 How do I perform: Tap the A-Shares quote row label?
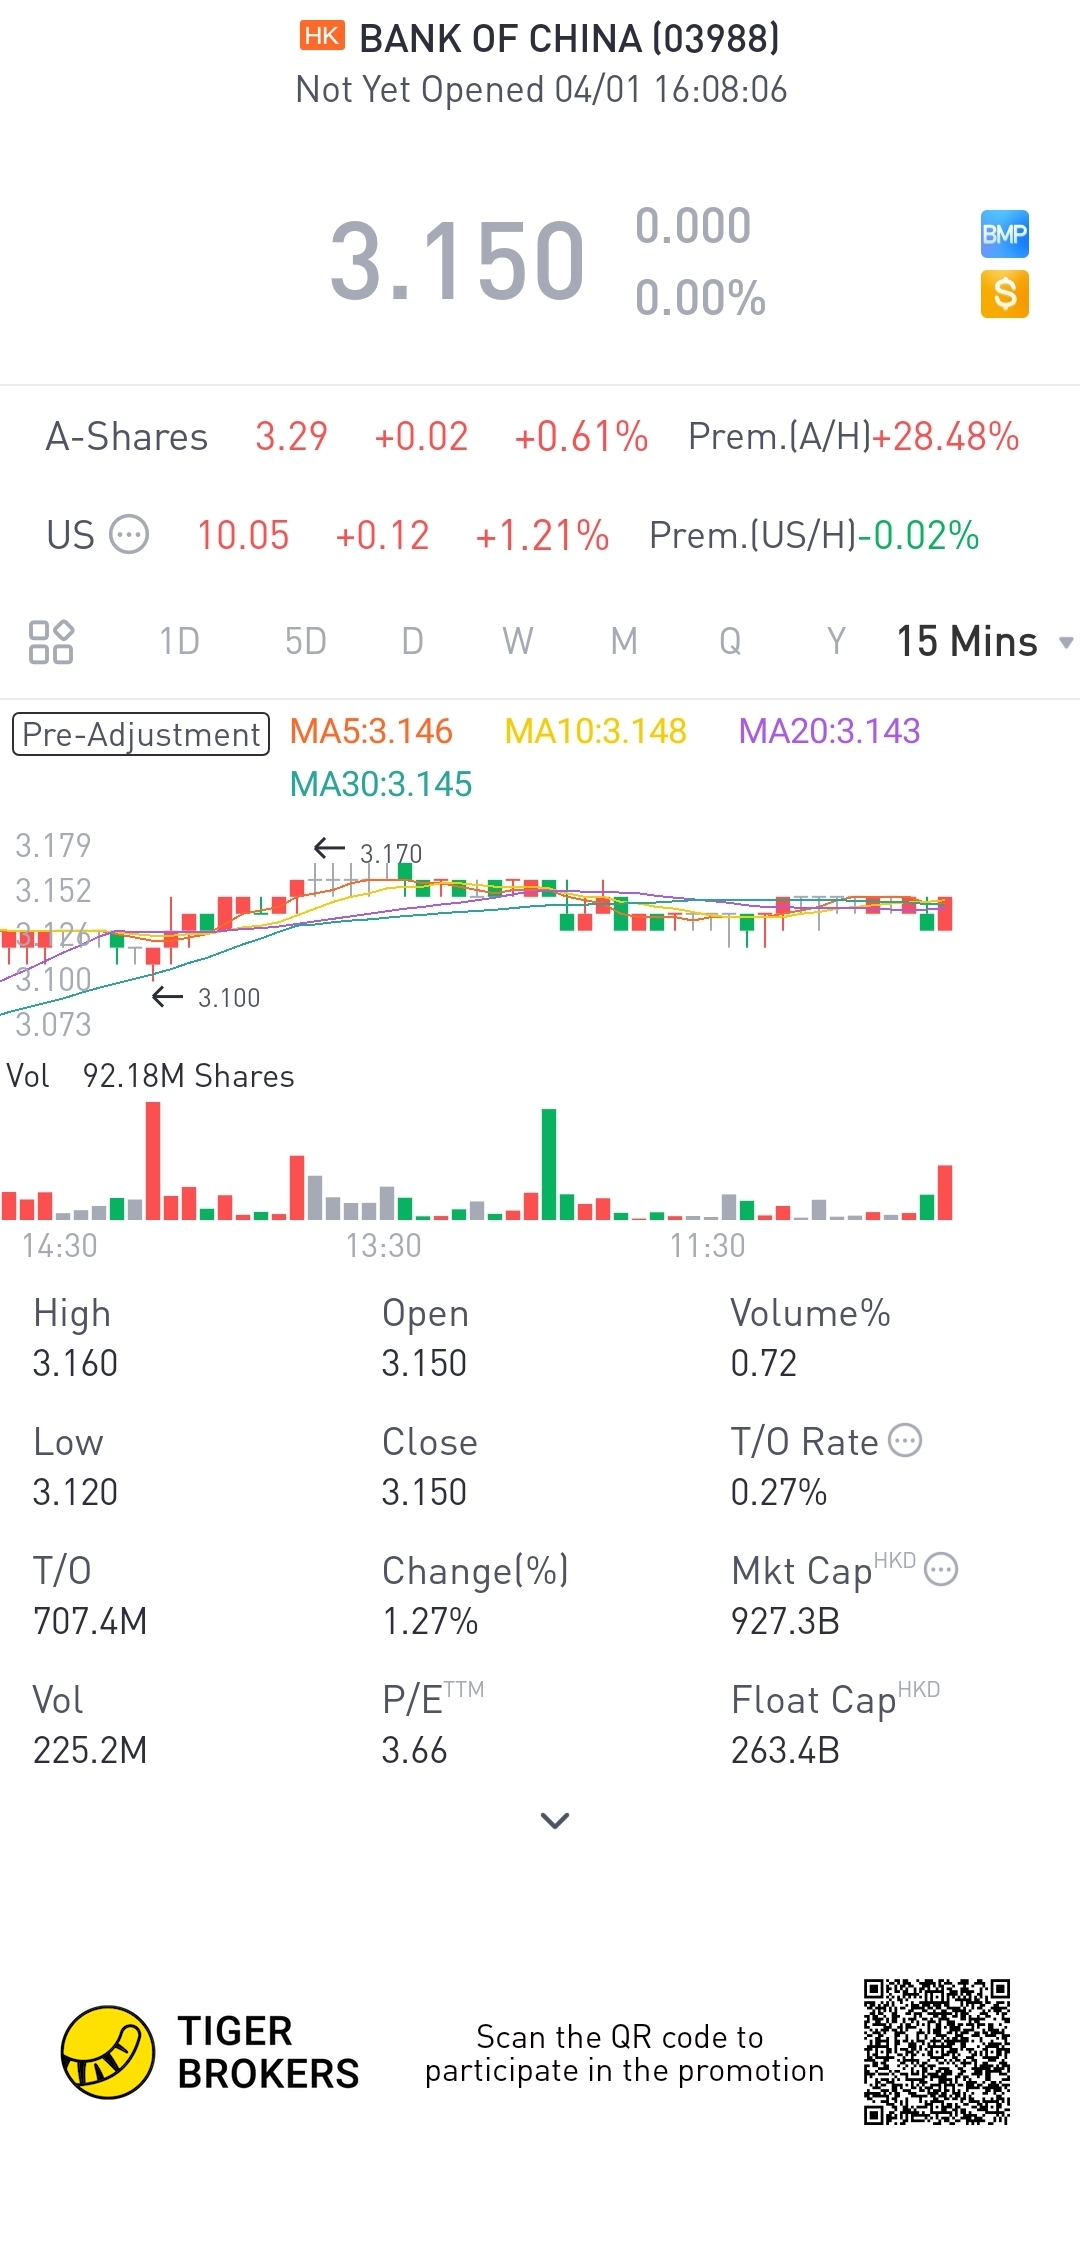tap(127, 437)
